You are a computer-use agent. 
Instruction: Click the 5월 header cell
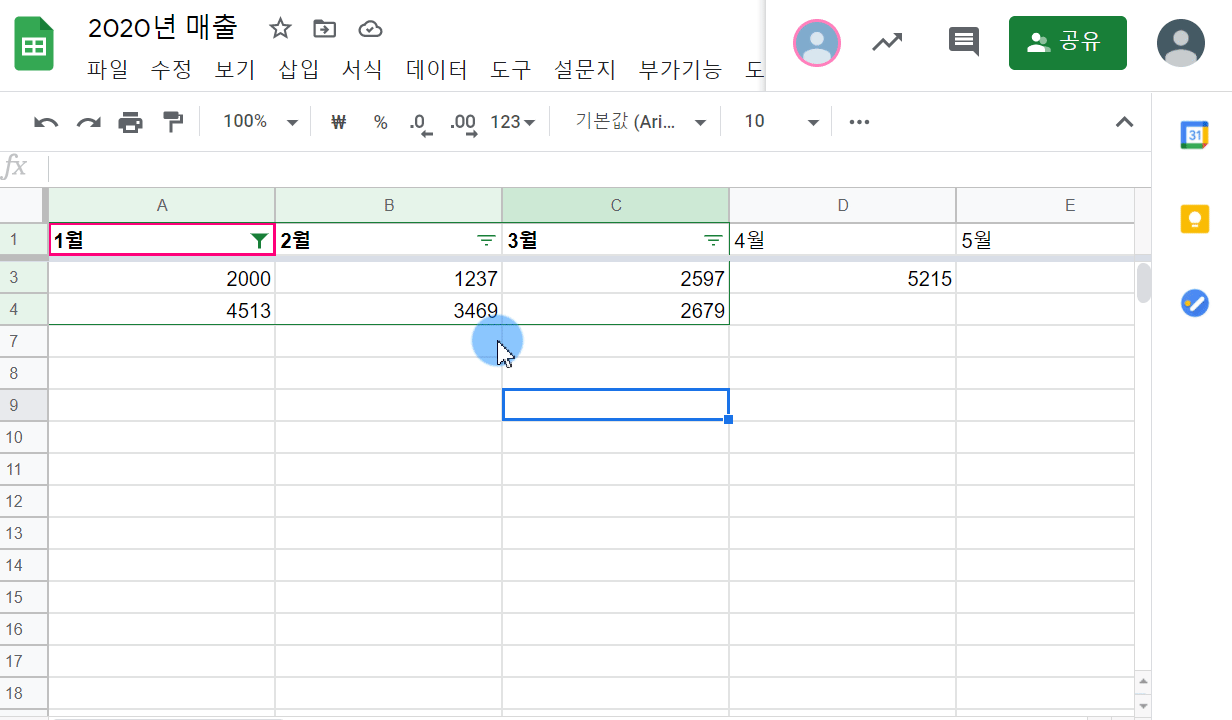(1046, 240)
